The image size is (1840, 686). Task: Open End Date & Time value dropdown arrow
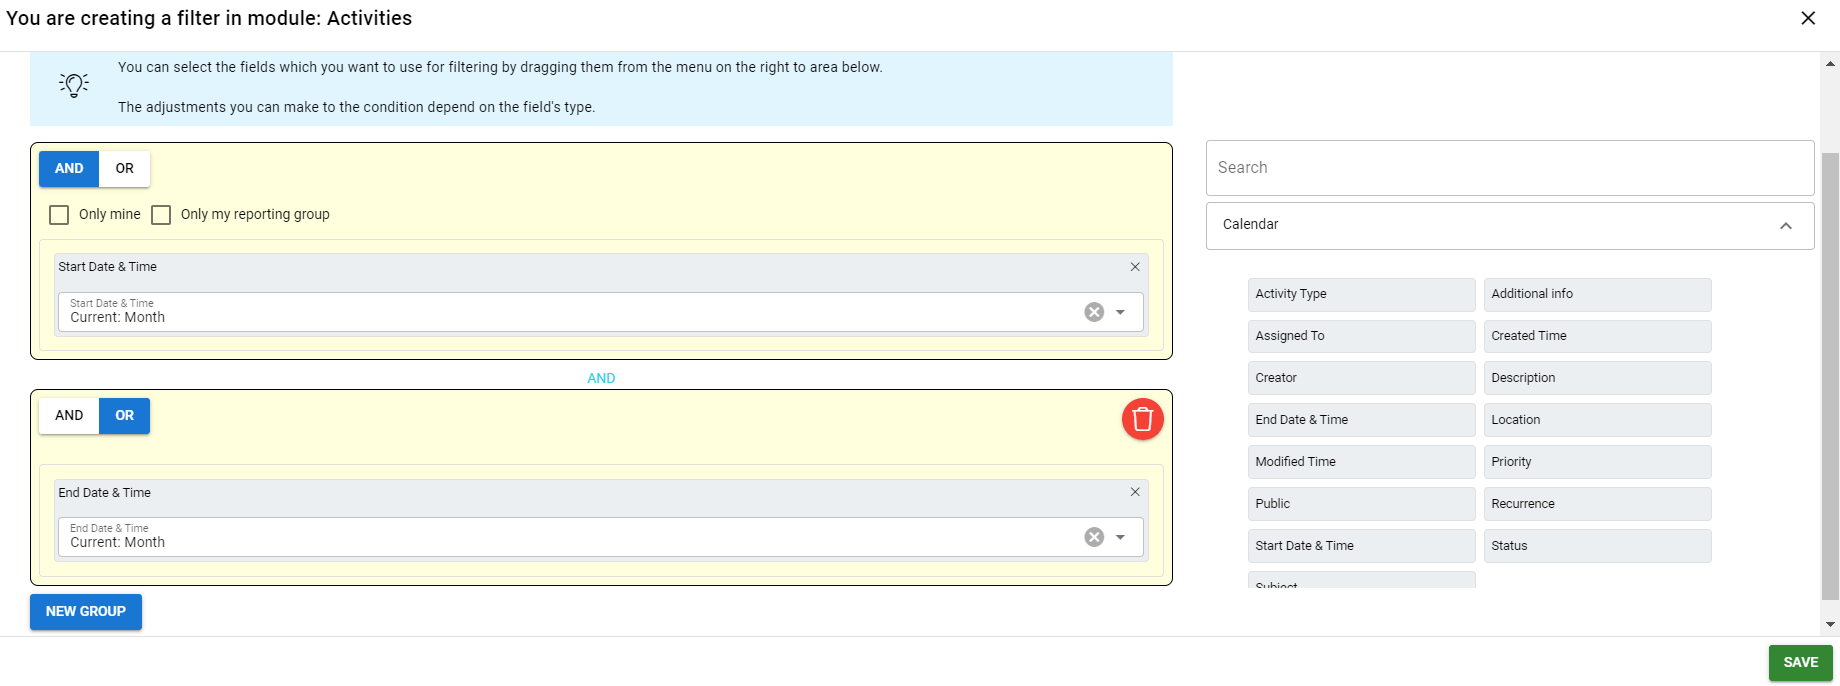[1120, 537]
